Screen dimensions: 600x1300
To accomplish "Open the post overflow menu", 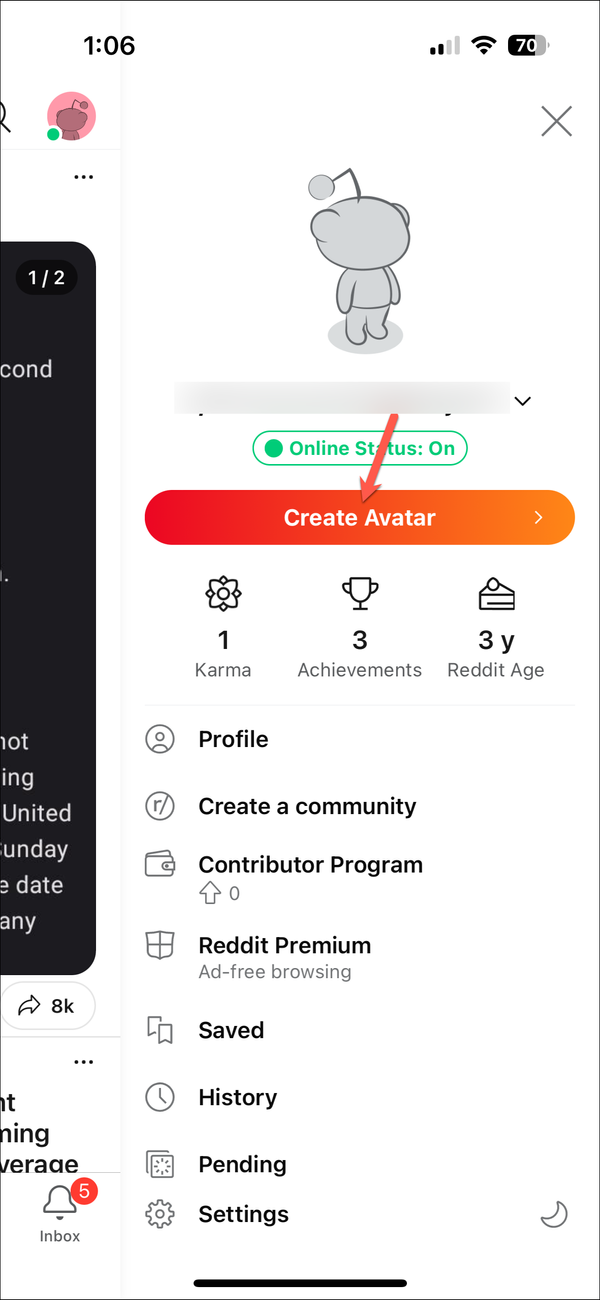I will [84, 176].
